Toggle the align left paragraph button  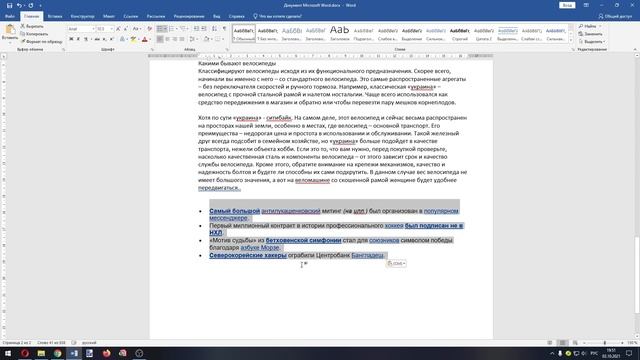coord(160,39)
